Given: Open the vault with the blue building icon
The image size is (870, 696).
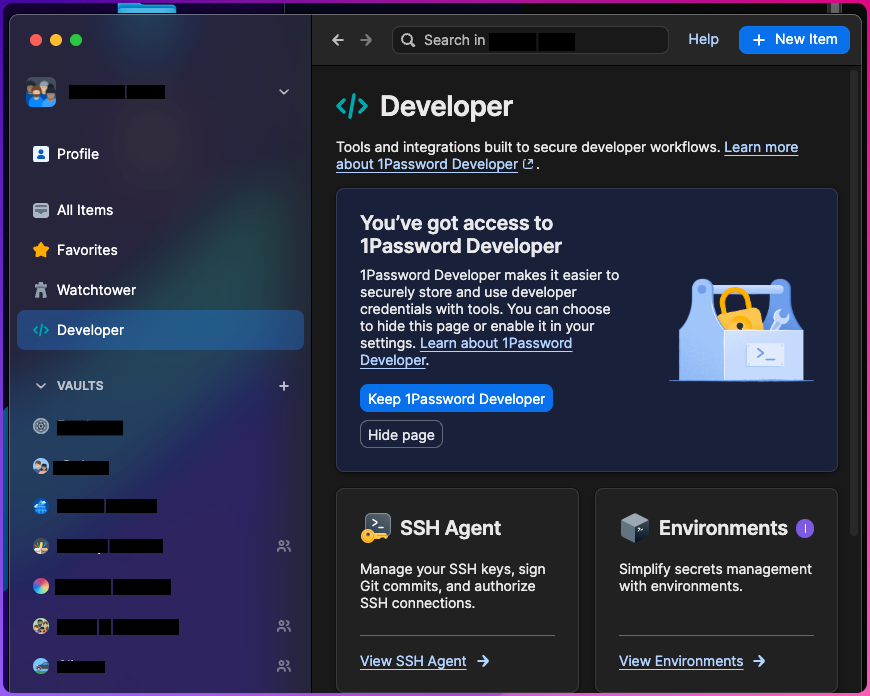Looking at the screenshot, I should pos(41,506).
